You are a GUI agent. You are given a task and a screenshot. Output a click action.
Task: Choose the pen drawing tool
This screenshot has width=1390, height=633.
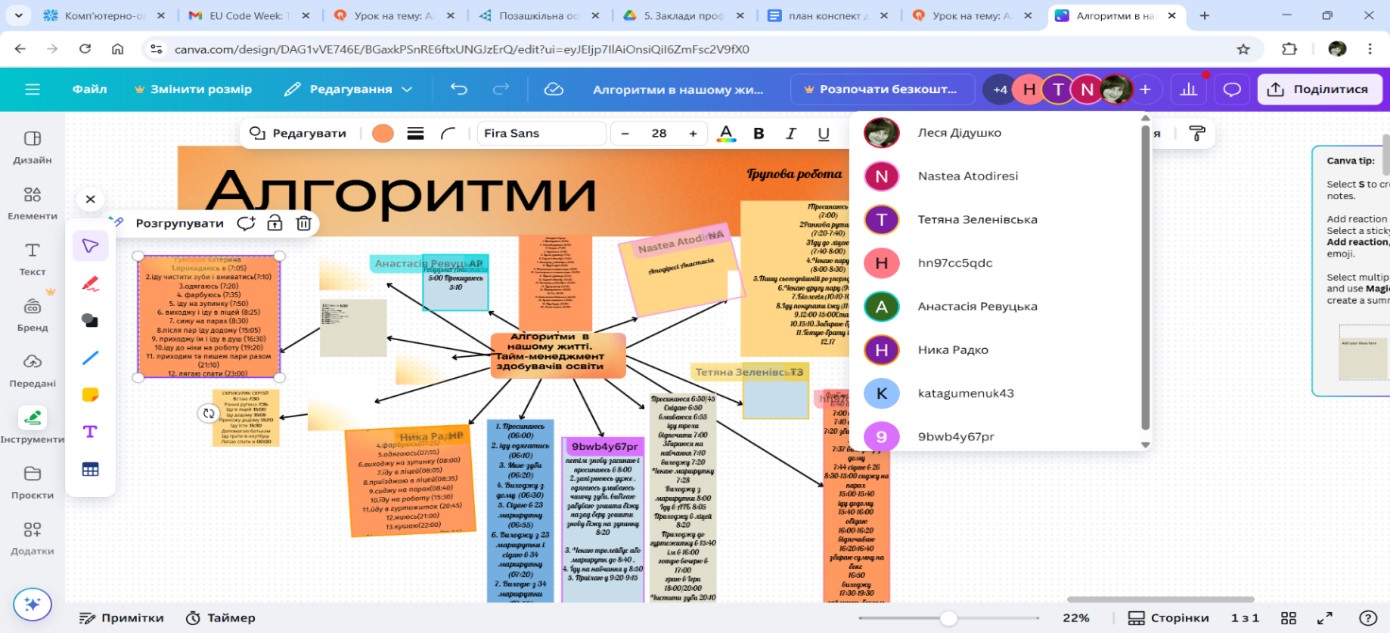90,283
